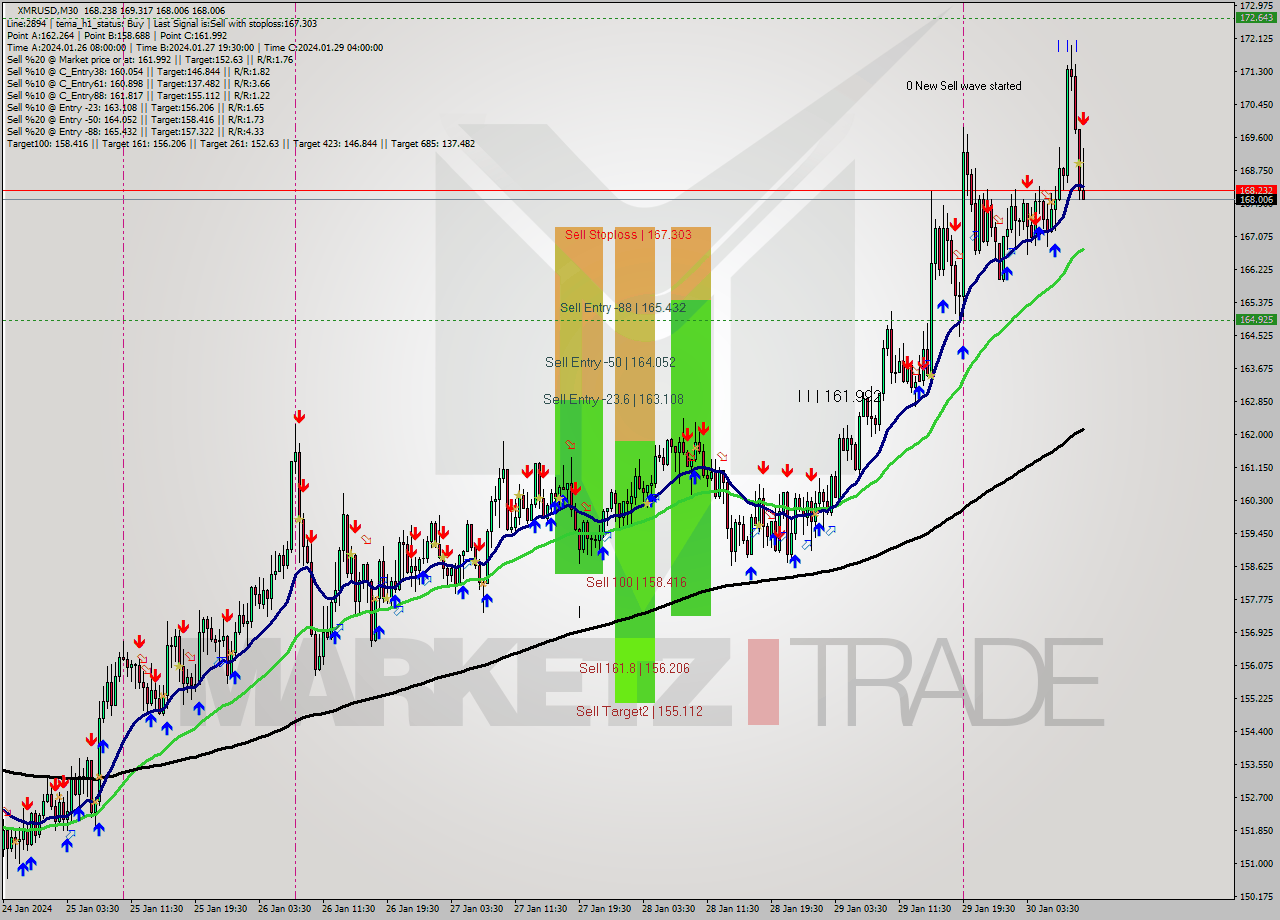Click the 'Target100: 158.416' info line
The height and width of the screenshot is (920, 1280).
(x=241, y=144)
